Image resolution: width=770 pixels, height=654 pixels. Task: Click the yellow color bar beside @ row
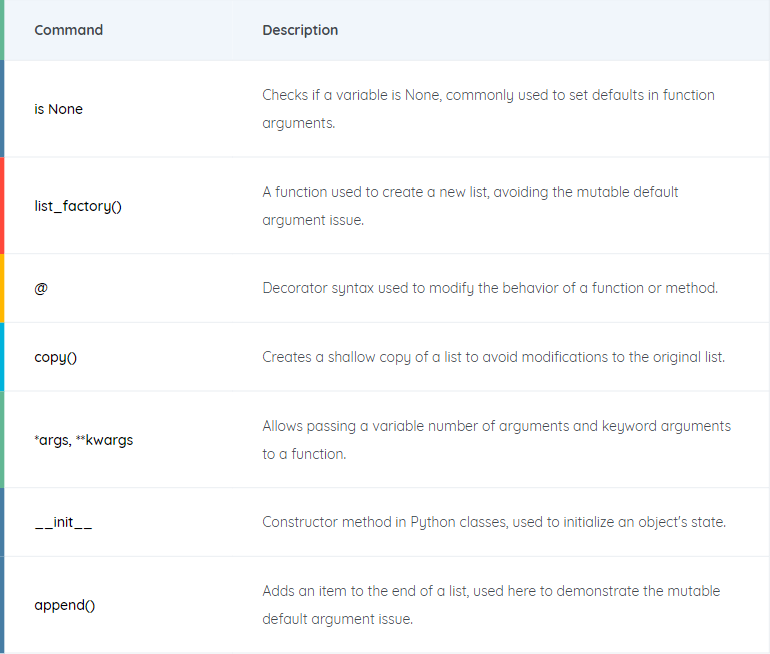tap(2, 288)
